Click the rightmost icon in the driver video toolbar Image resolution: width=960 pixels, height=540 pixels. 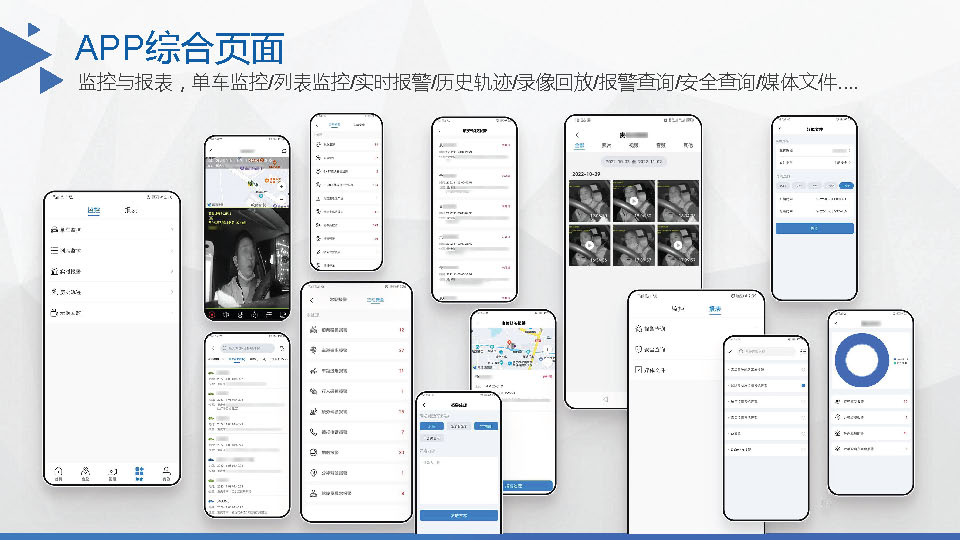(x=283, y=315)
